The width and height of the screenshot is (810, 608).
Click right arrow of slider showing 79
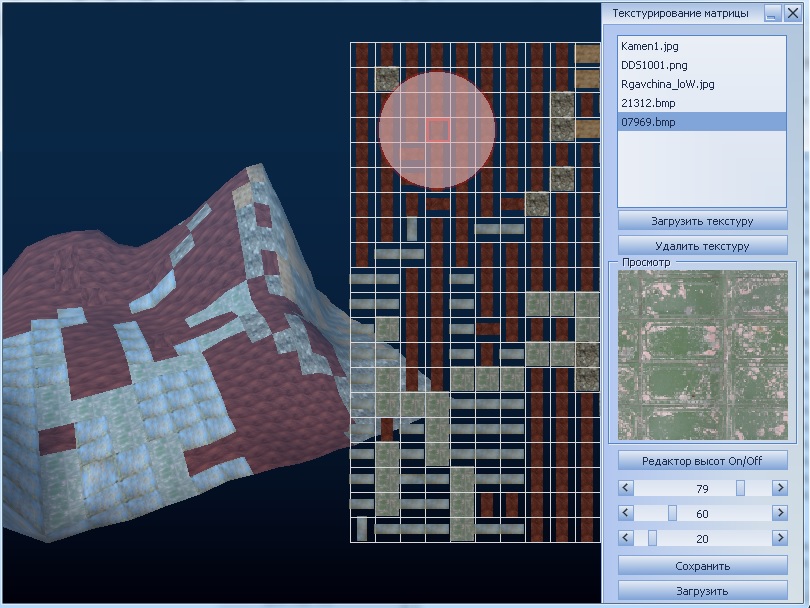click(x=780, y=487)
